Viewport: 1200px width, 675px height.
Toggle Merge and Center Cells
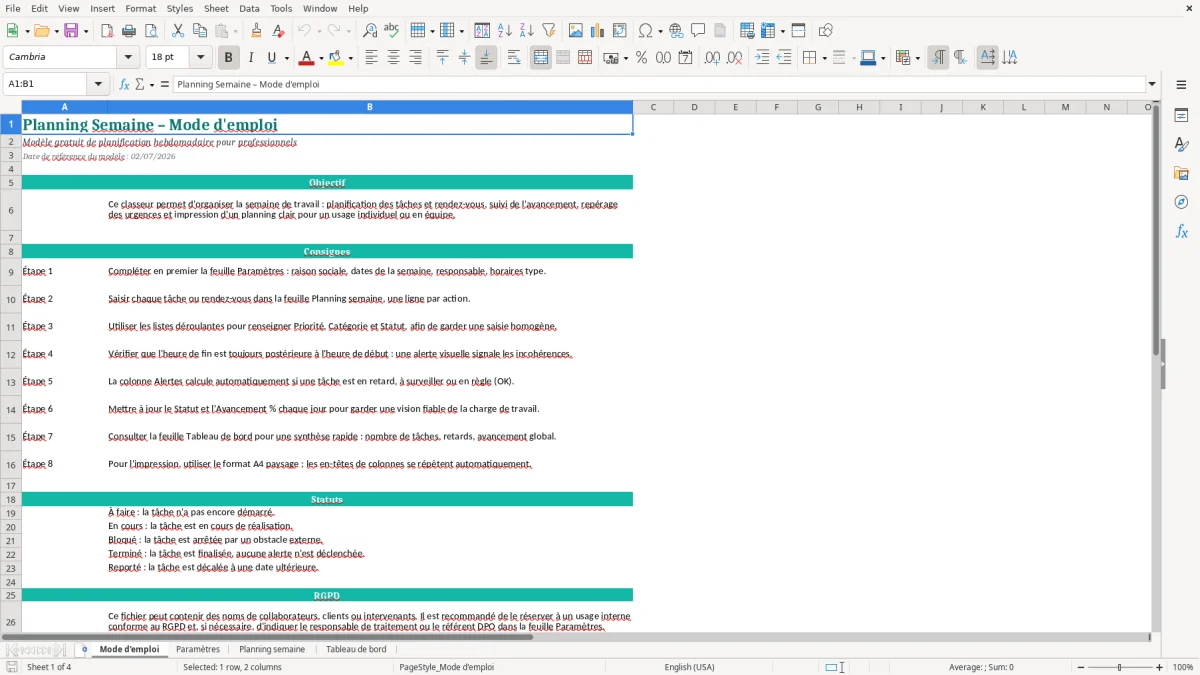541,57
